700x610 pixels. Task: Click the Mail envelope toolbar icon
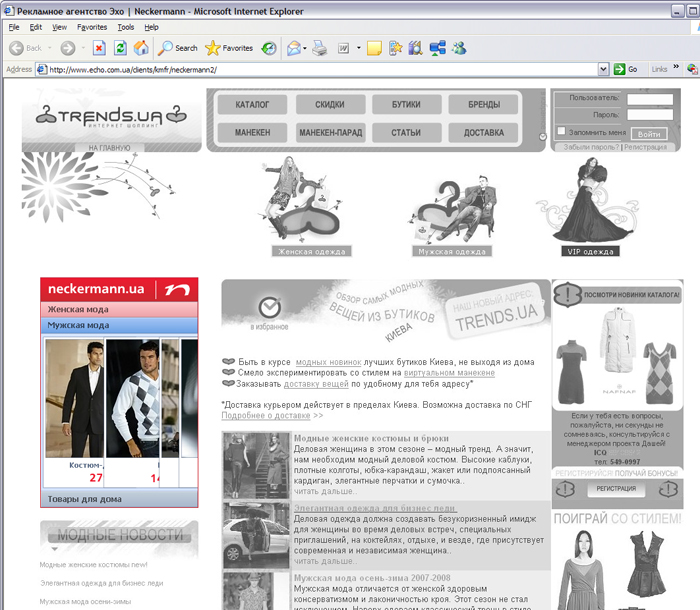click(294, 48)
